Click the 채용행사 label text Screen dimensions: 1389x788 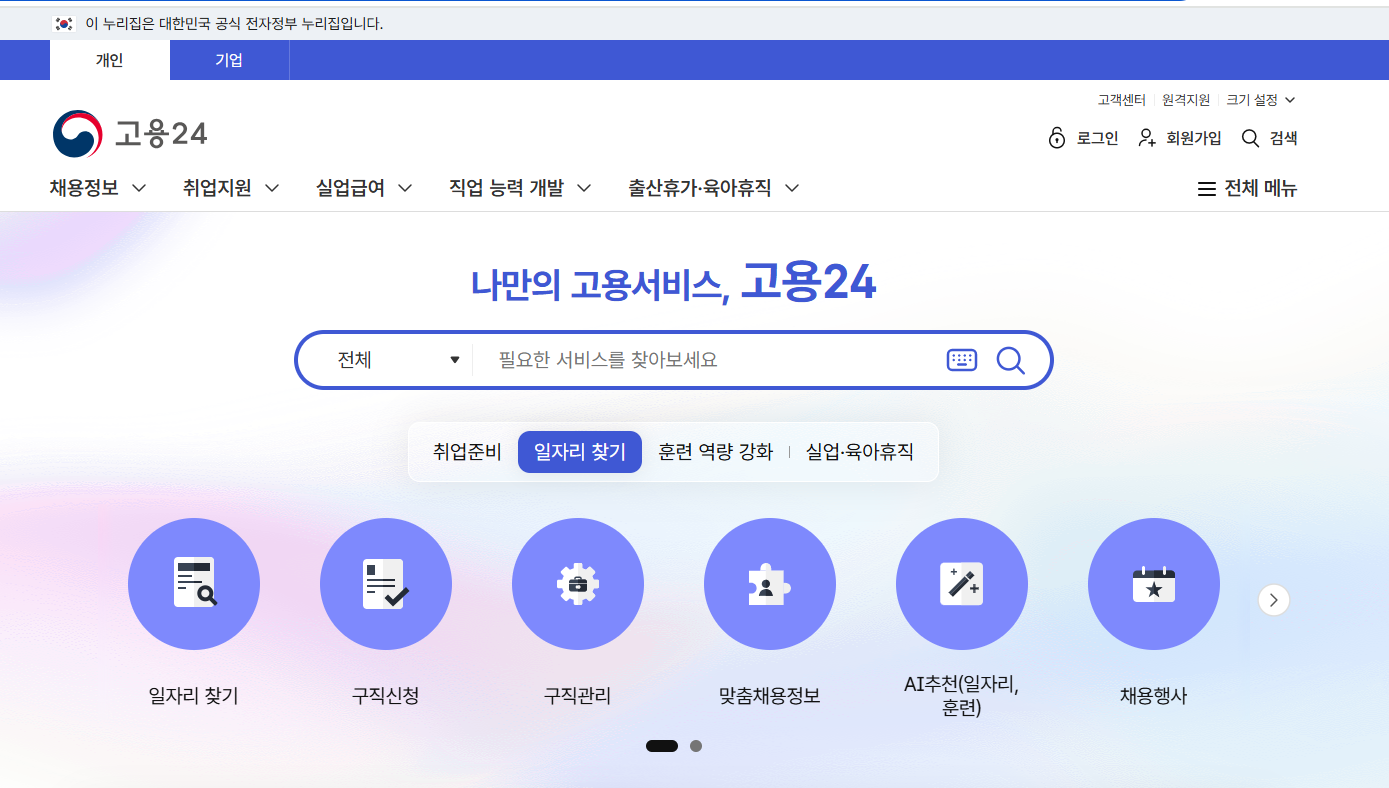click(1154, 696)
